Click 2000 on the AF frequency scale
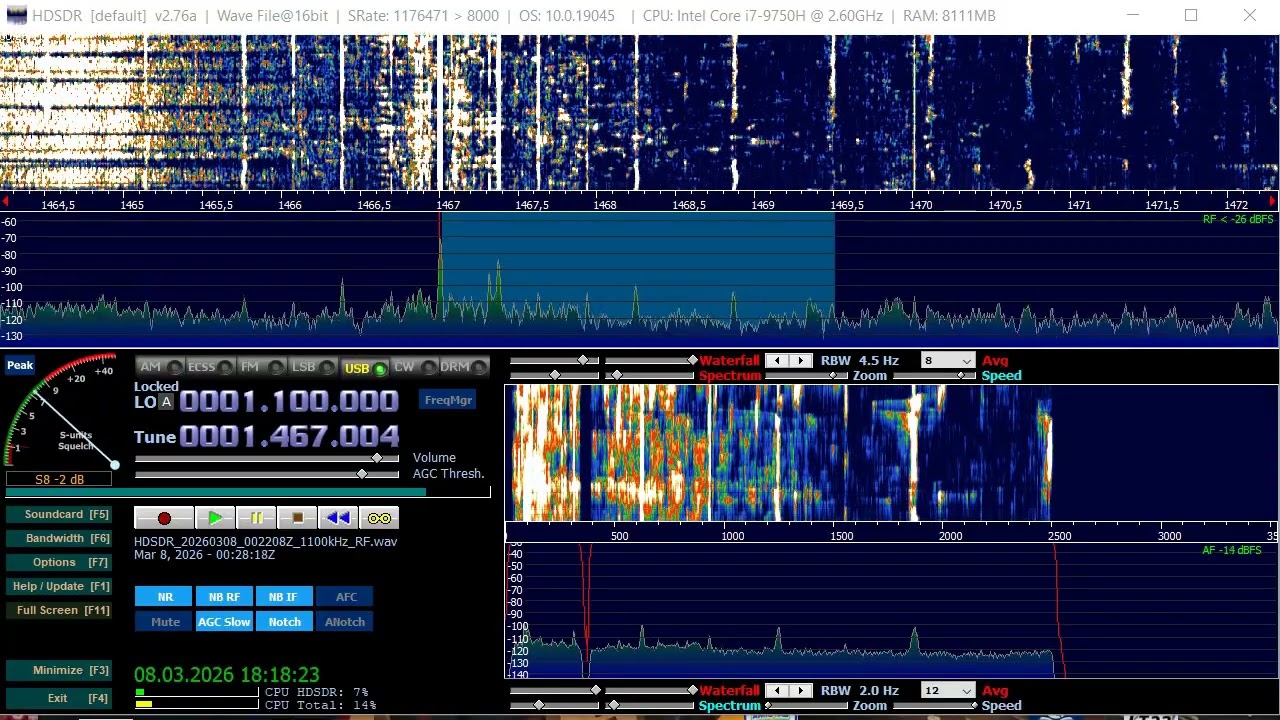1280x720 pixels. [x=950, y=536]
